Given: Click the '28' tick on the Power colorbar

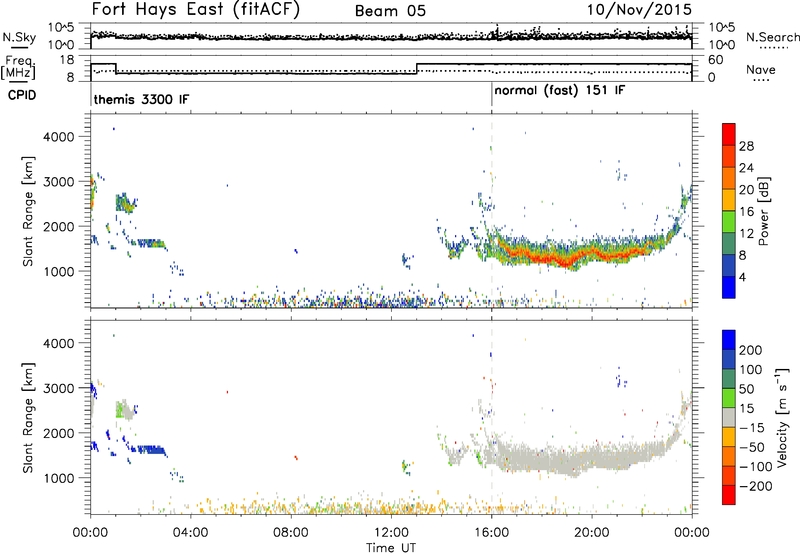Looking at the screenshot, I should [x=746, y=146].
